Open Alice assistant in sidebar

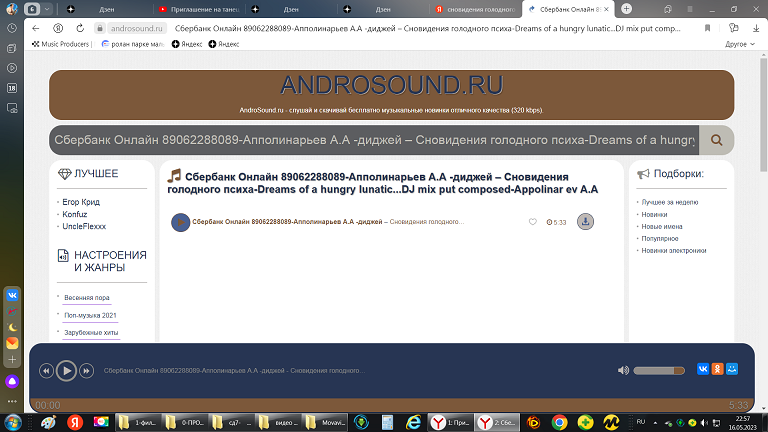[x=12, y=382]
